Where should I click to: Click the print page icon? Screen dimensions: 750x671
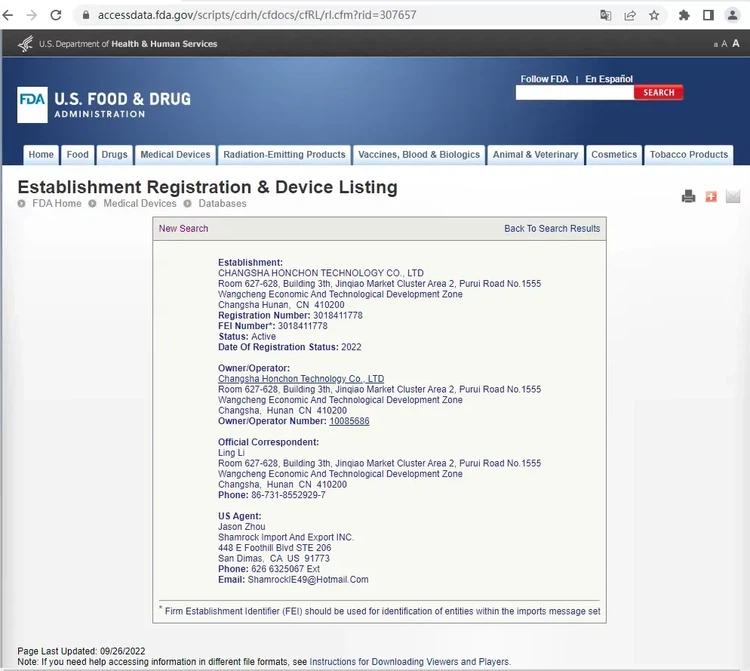(688, 197)
